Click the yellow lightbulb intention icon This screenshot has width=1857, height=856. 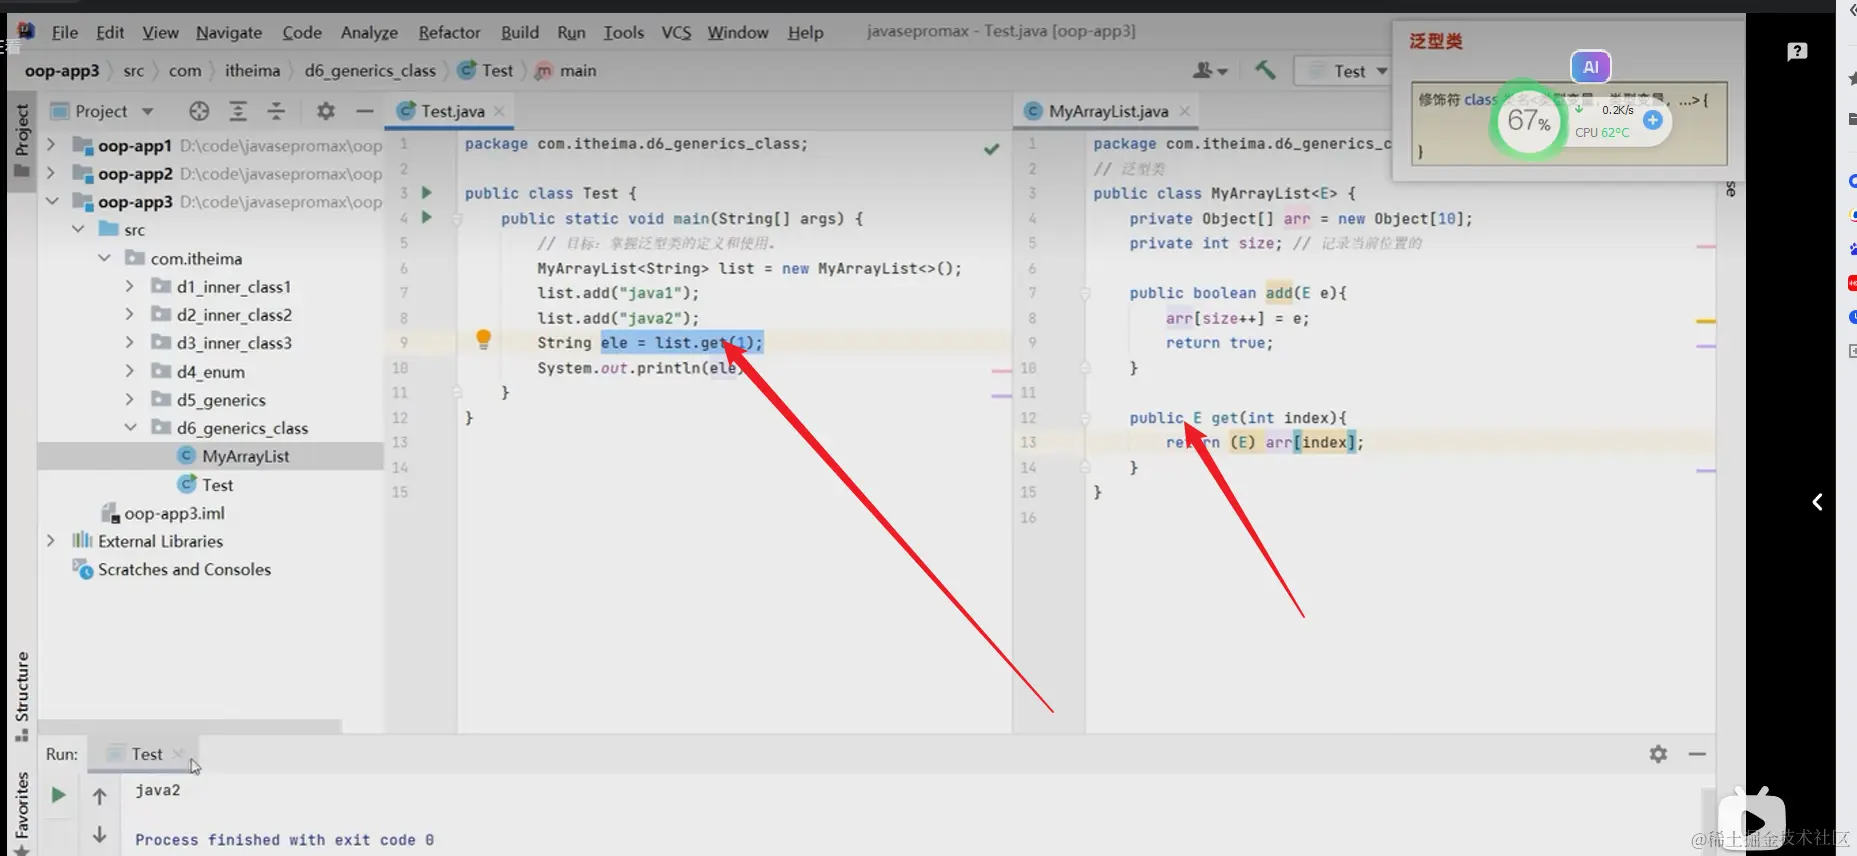pos(483,339)
